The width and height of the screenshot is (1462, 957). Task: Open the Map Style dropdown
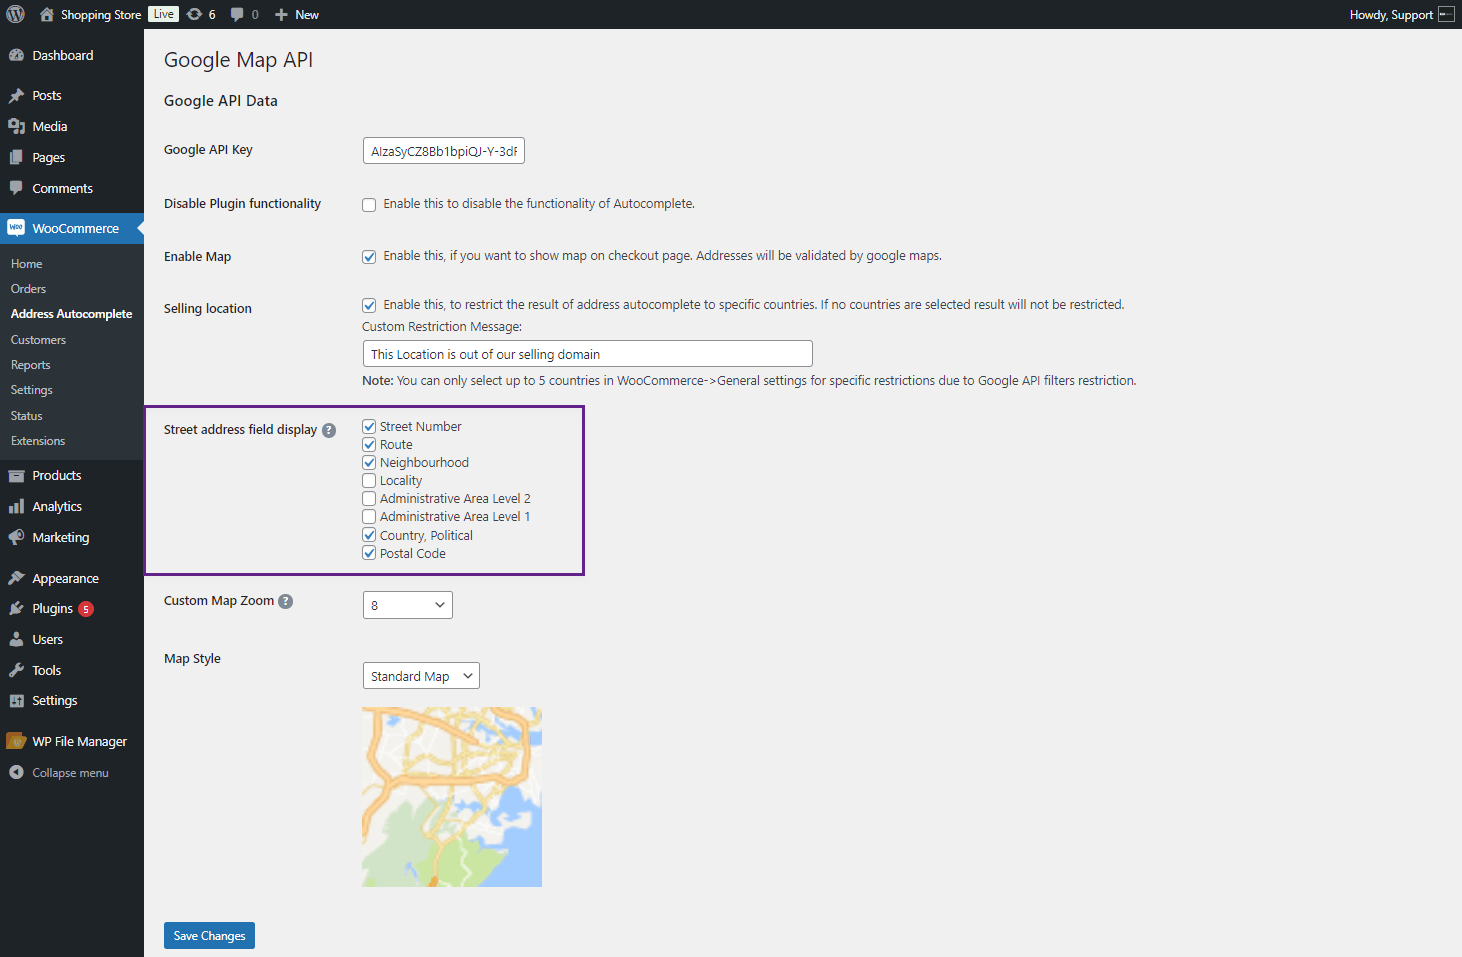pos(420,675)
